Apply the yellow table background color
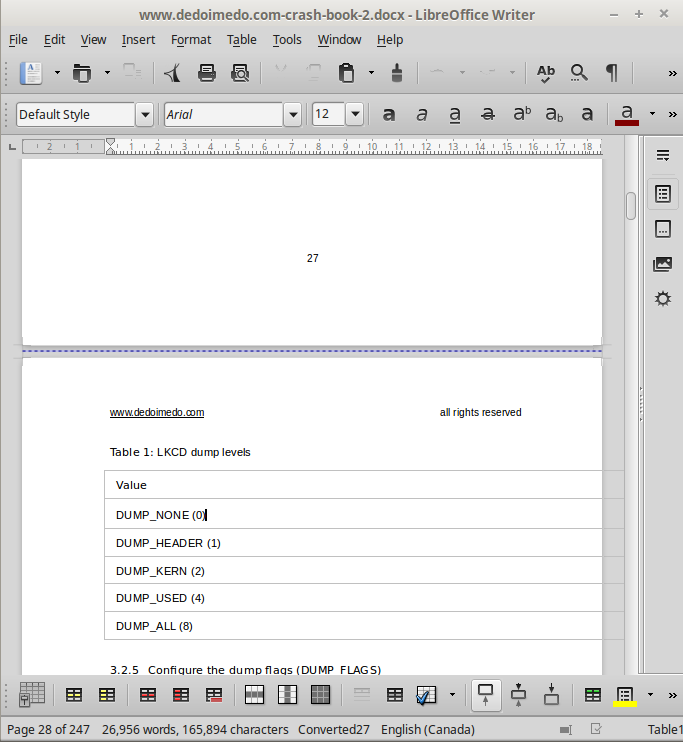 point(625,696)
